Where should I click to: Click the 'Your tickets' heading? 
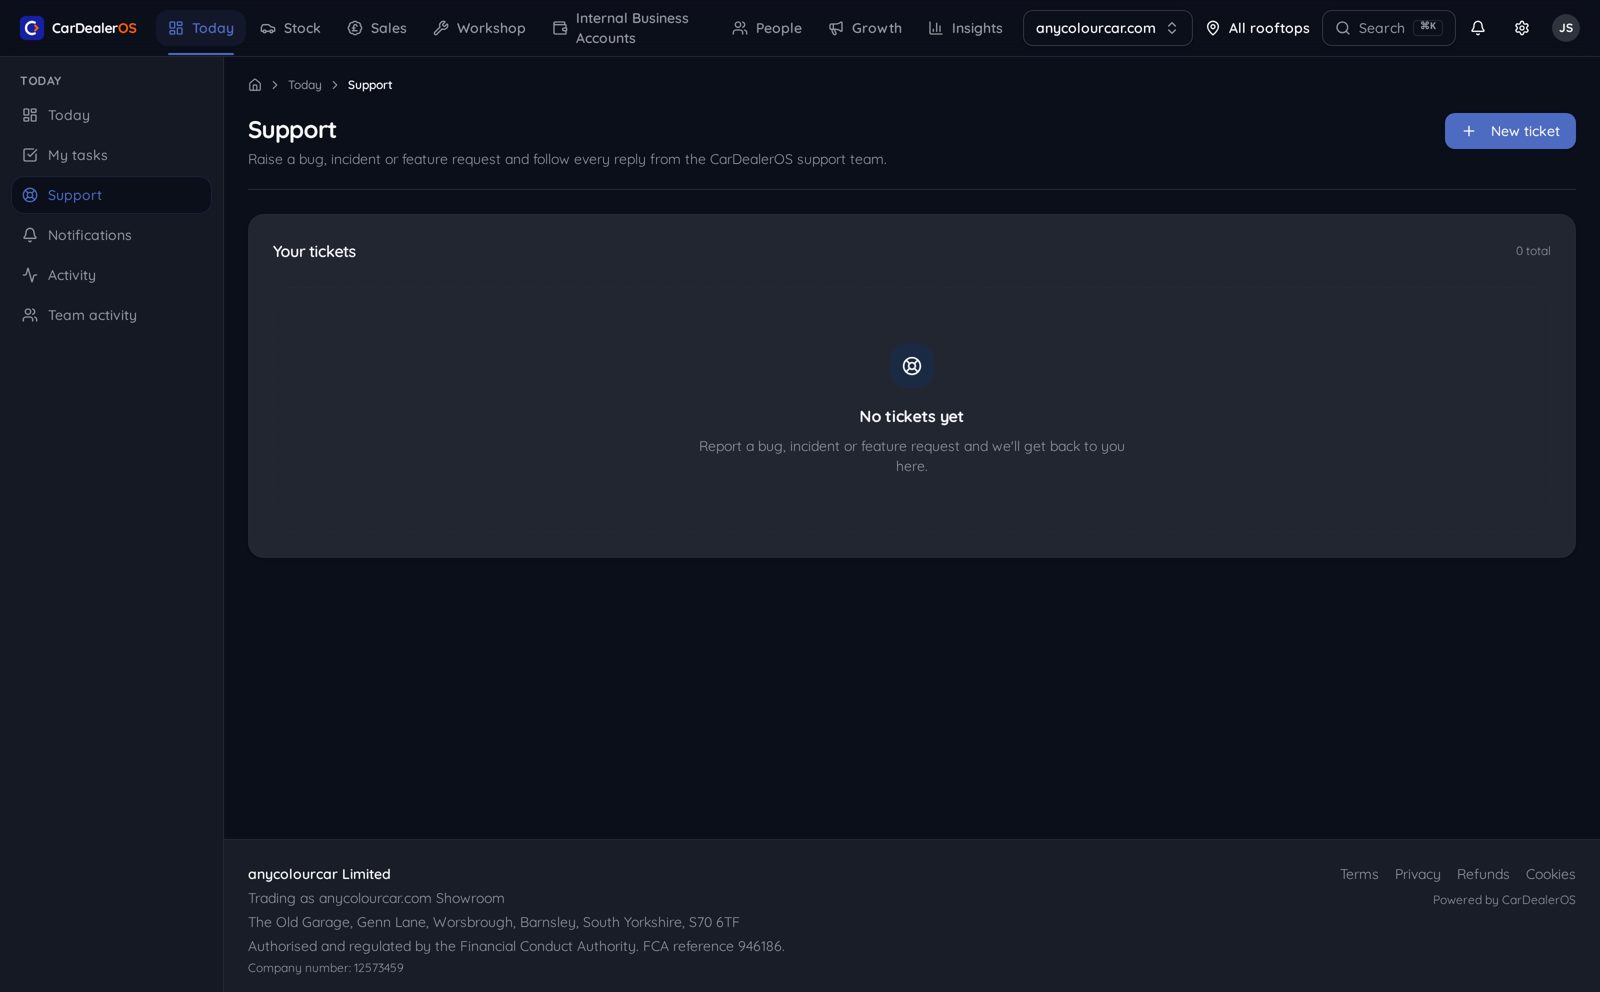(x=314, y=252)
